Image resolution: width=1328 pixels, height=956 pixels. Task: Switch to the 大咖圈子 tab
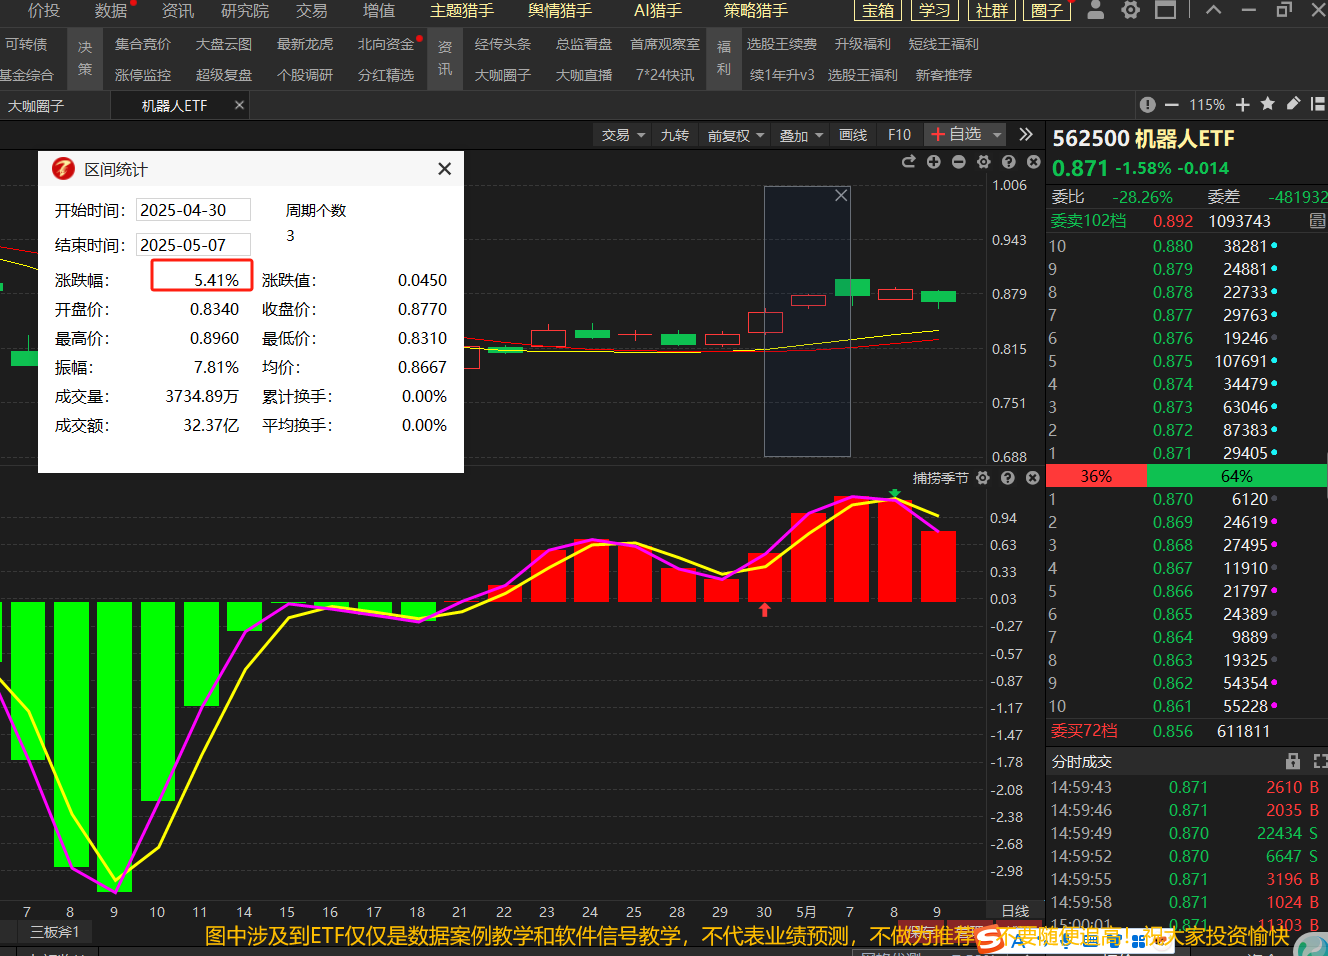pos(36,105)
